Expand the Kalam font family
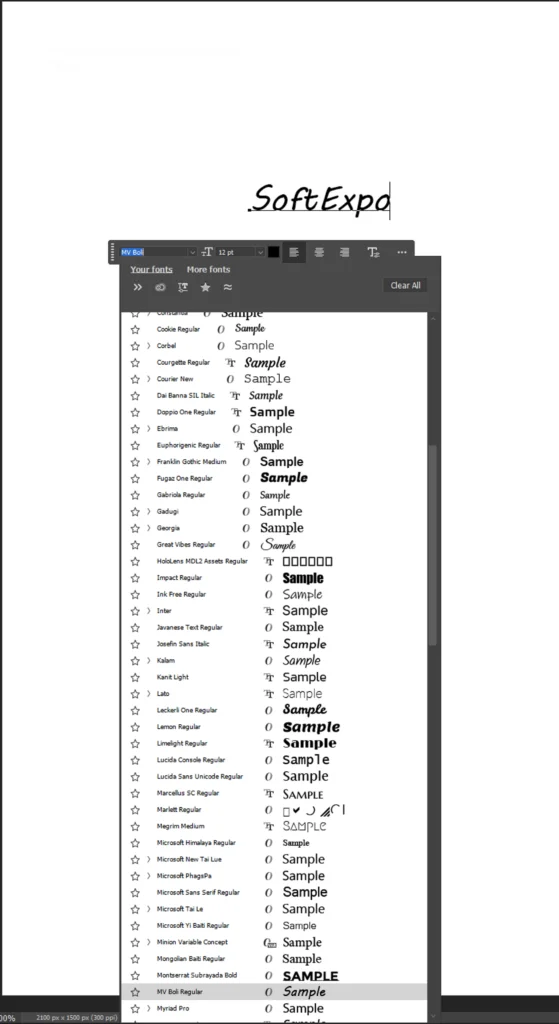Image resolution: width=559 pixels, height=1024 pixels. pos(148,660)
